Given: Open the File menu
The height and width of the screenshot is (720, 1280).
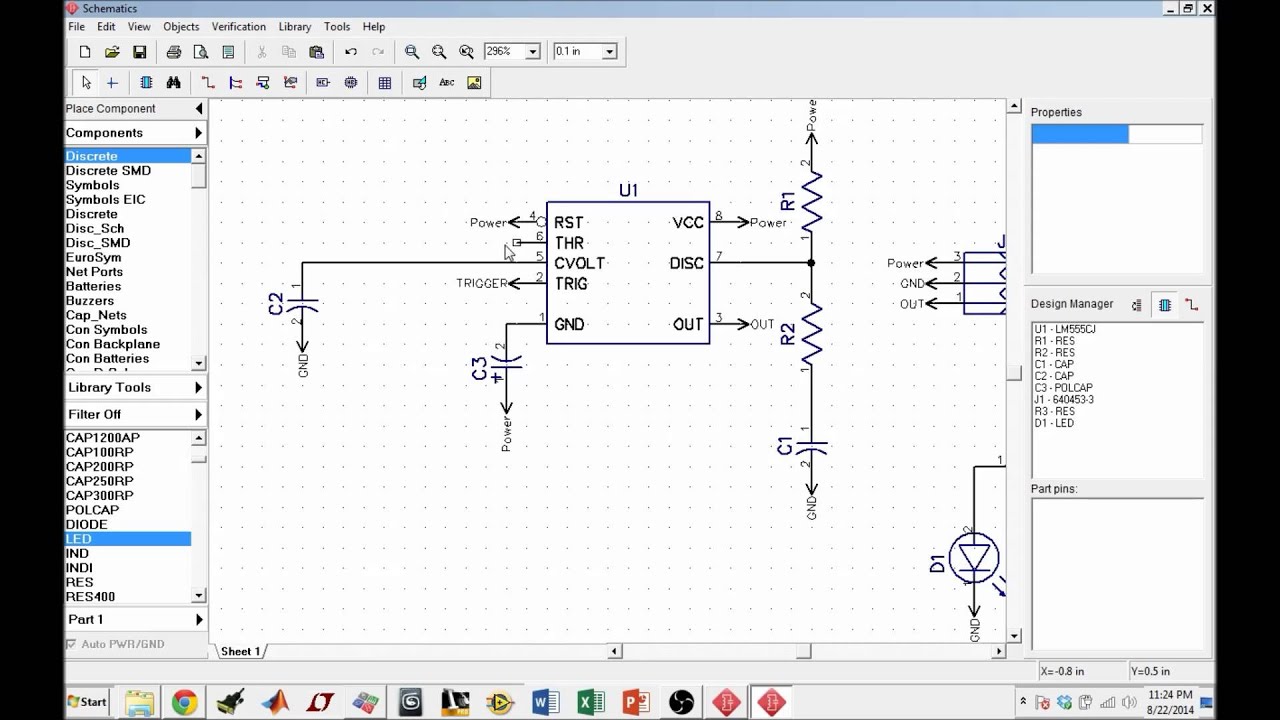Looking at the screenshot, I should 76,27.
